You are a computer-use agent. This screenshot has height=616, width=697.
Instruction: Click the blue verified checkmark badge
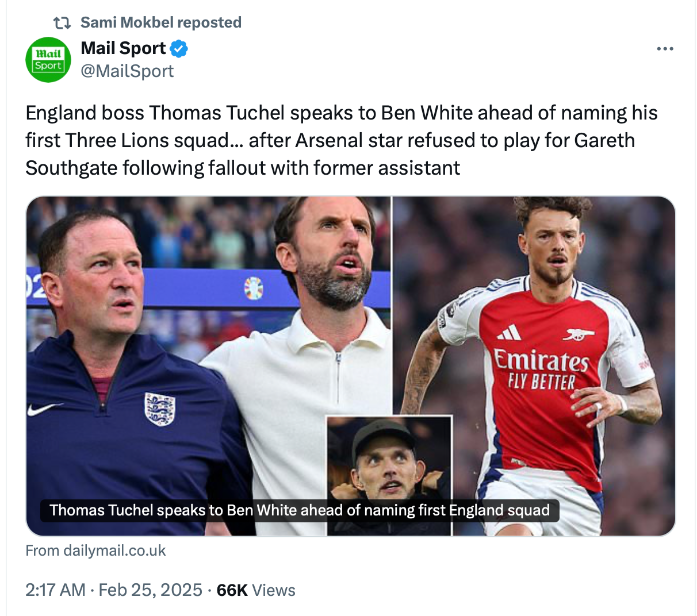tap(180, 49)
